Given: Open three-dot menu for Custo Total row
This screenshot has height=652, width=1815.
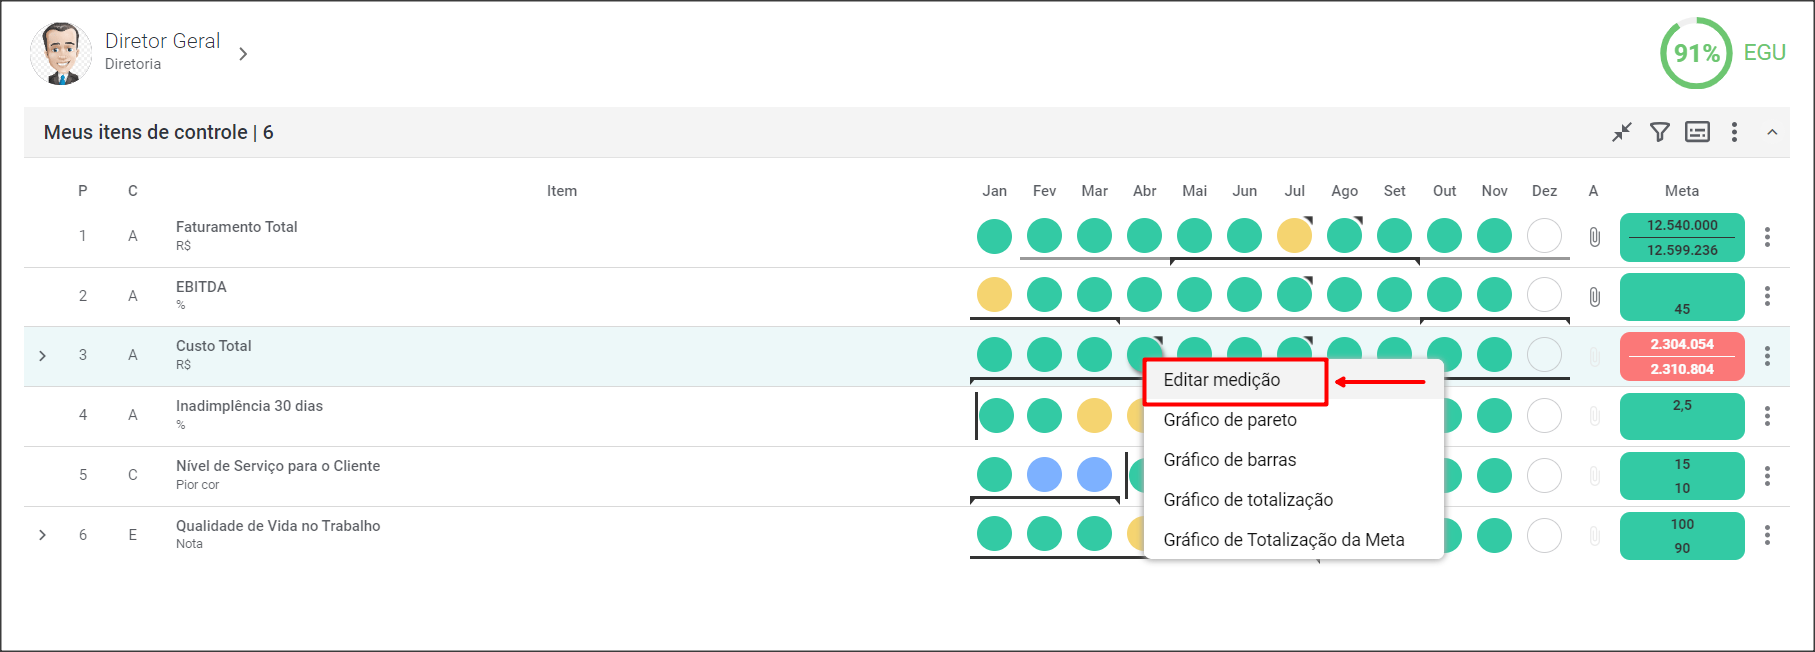Looking at the screenshot, I should pos(1767,356).
